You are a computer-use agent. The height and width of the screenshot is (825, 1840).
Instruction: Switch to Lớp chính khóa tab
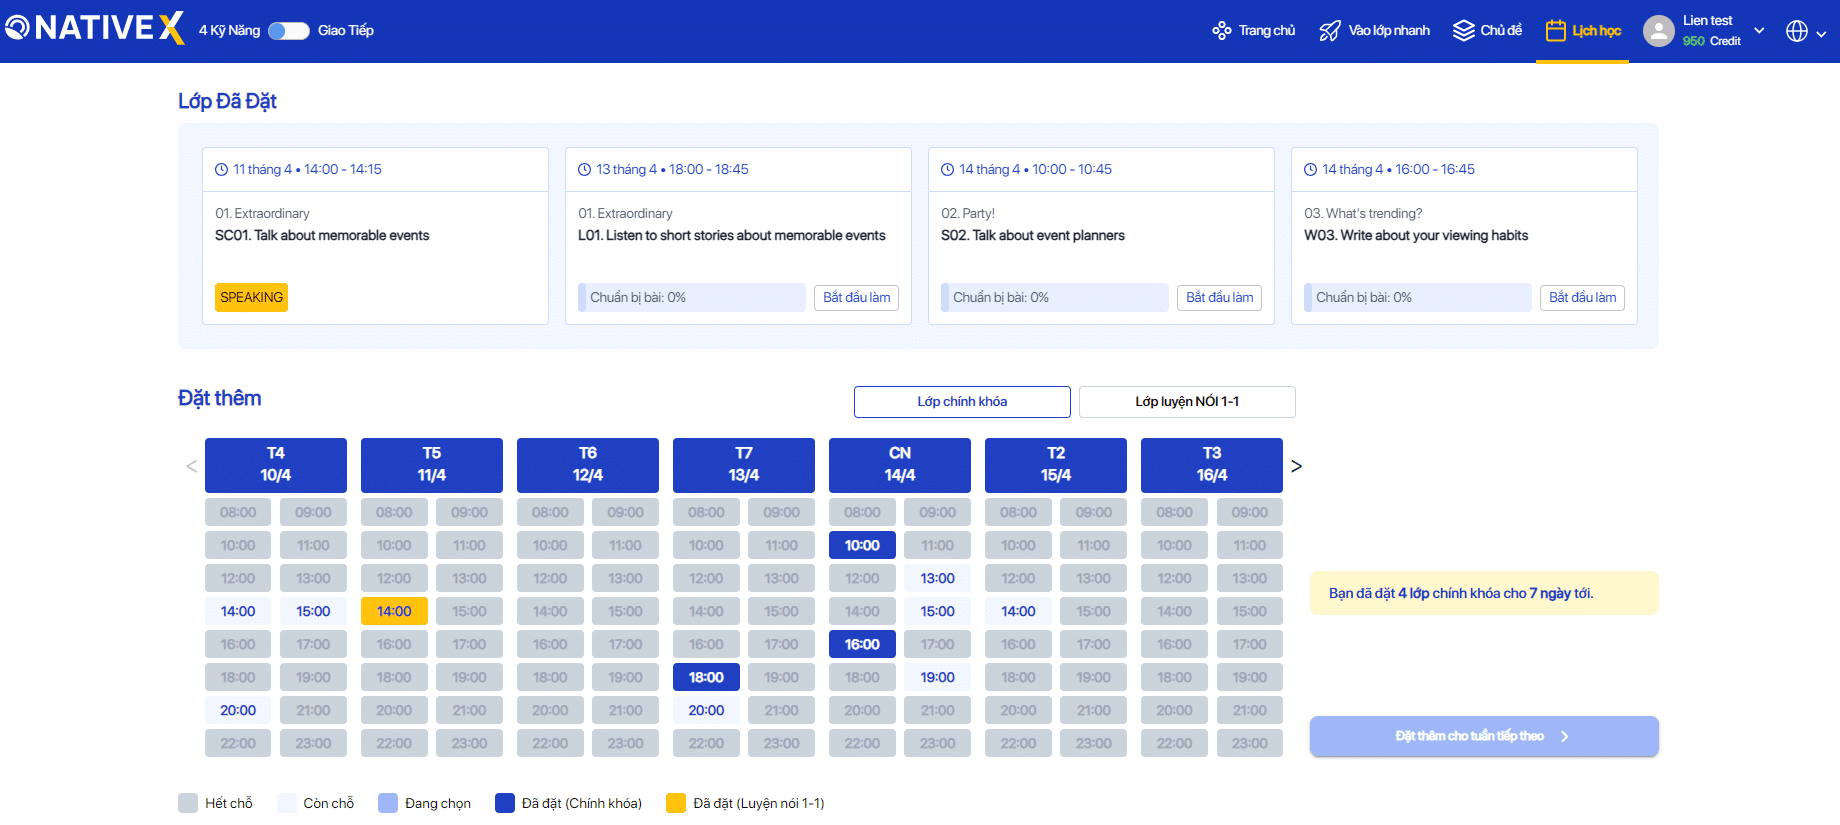click(x=961, y=402)
